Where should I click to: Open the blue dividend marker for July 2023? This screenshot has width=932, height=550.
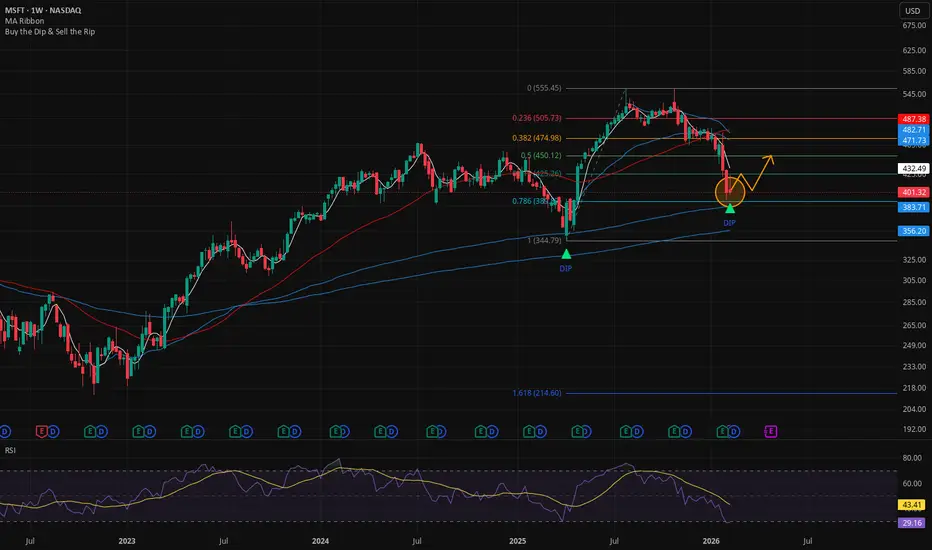[x=247, y=431]
